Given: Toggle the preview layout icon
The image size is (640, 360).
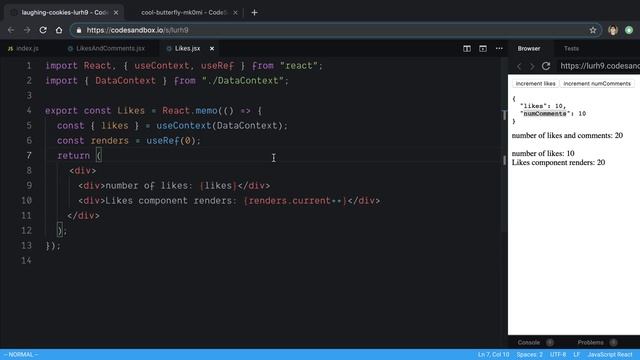Looking at the screenshot, I should point(483,49).
